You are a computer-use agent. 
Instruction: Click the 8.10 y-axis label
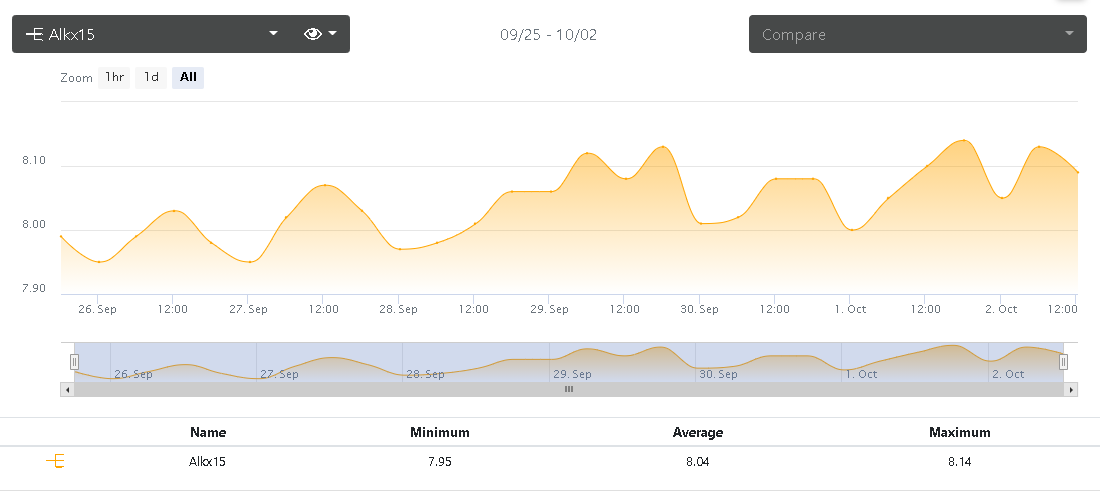[x=34, y=161]
